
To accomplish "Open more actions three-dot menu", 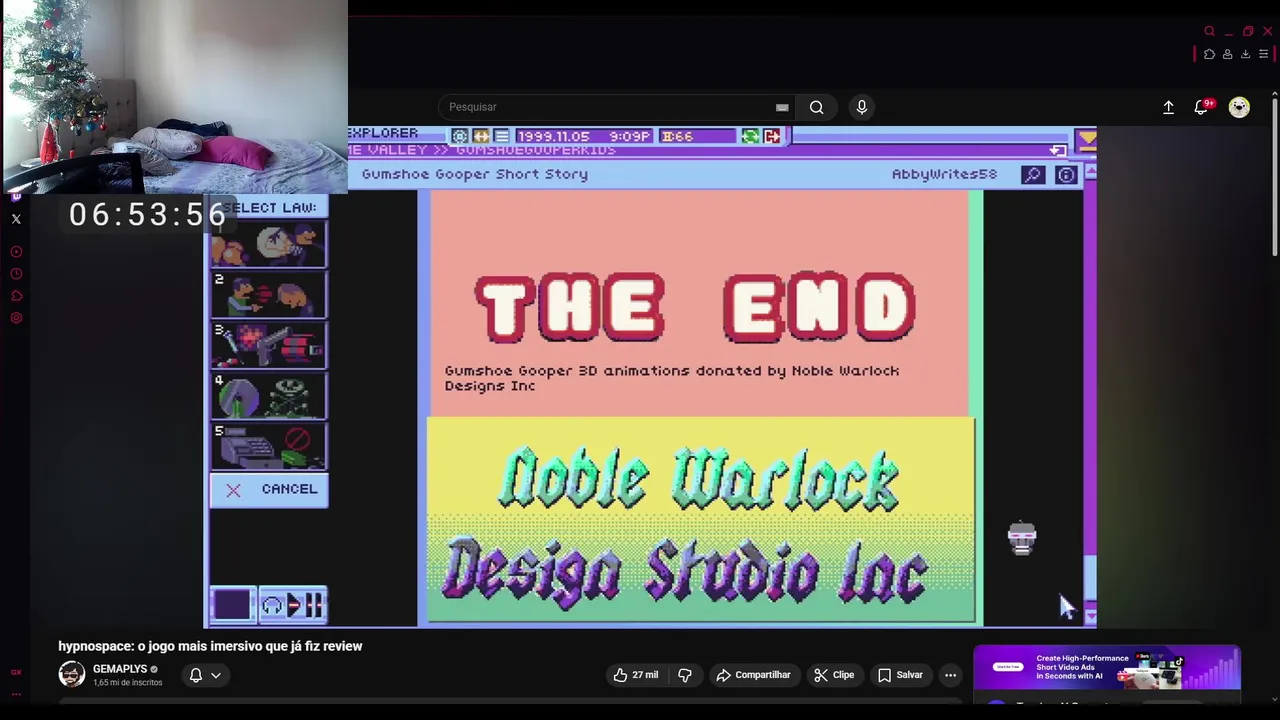I will 951,675.
